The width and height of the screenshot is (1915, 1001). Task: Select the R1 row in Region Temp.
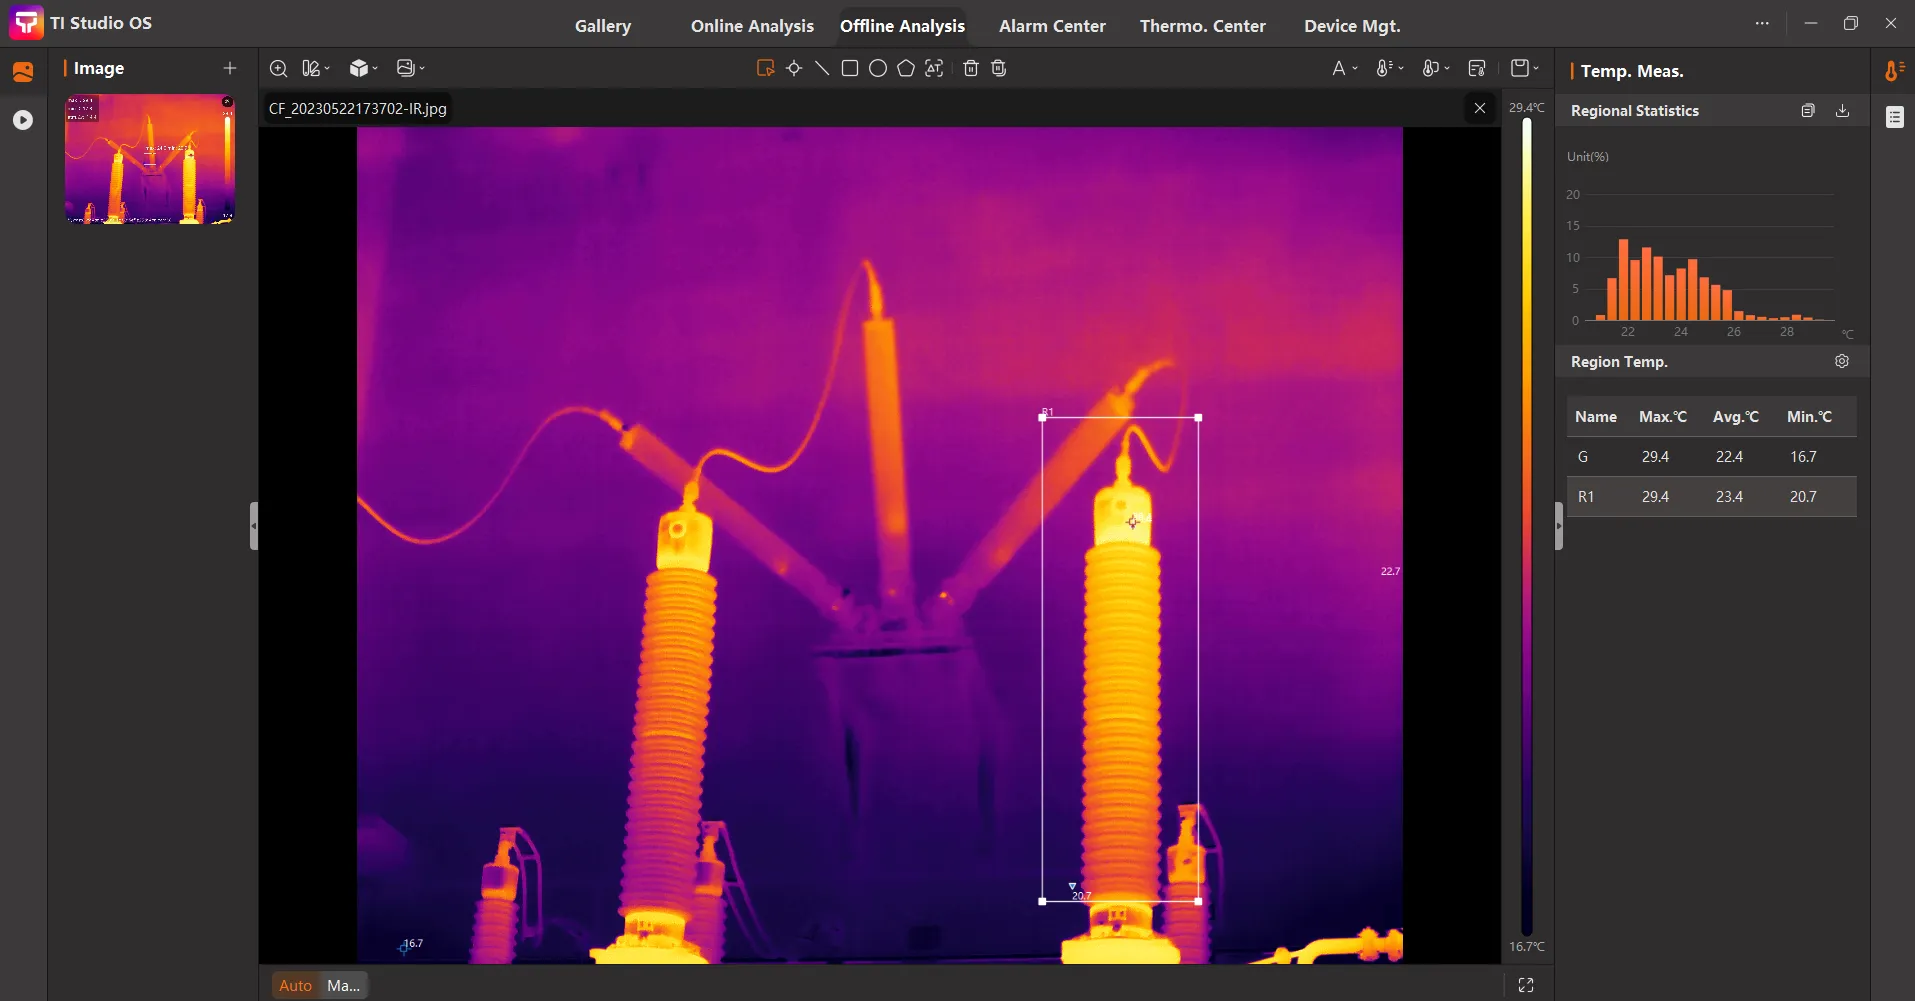1711,497
